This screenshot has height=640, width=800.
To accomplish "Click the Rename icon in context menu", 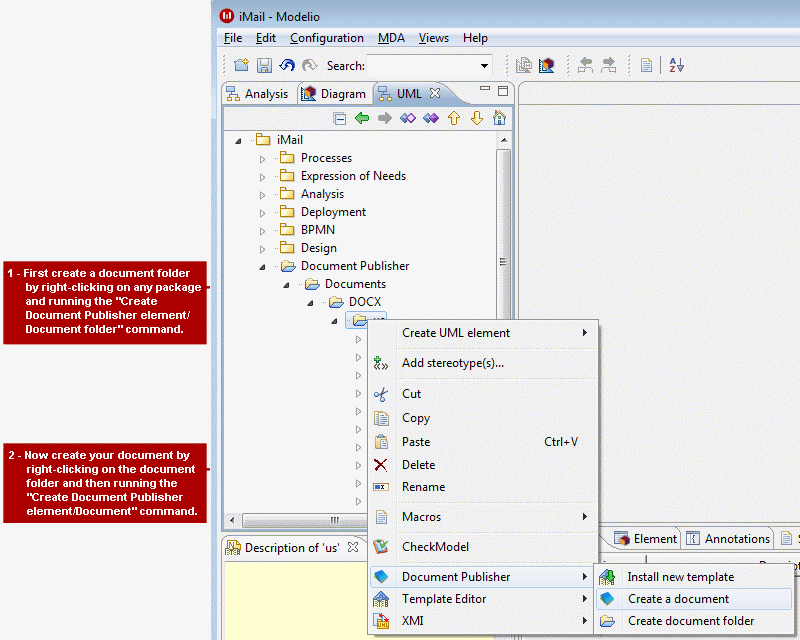I will (381, 487).
